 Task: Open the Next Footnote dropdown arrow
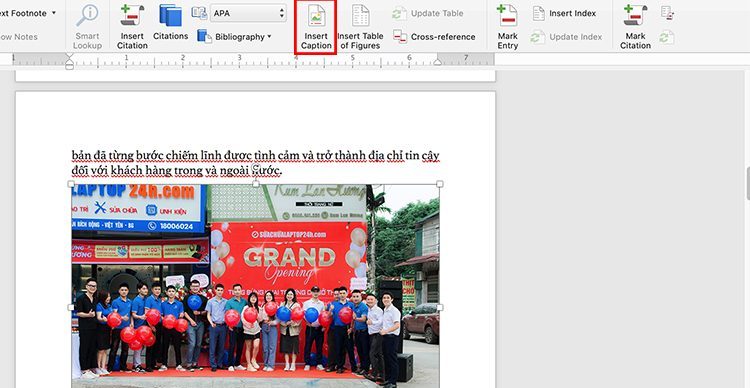(x=54, y=13)
